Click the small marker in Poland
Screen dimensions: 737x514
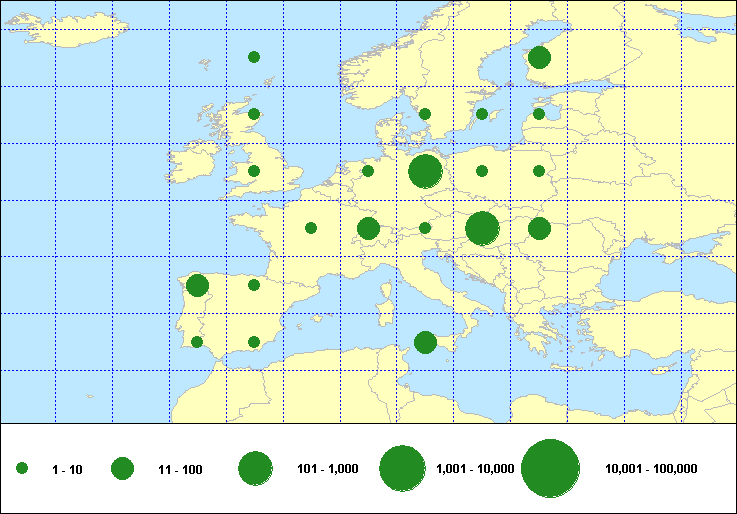coord(482,171)
